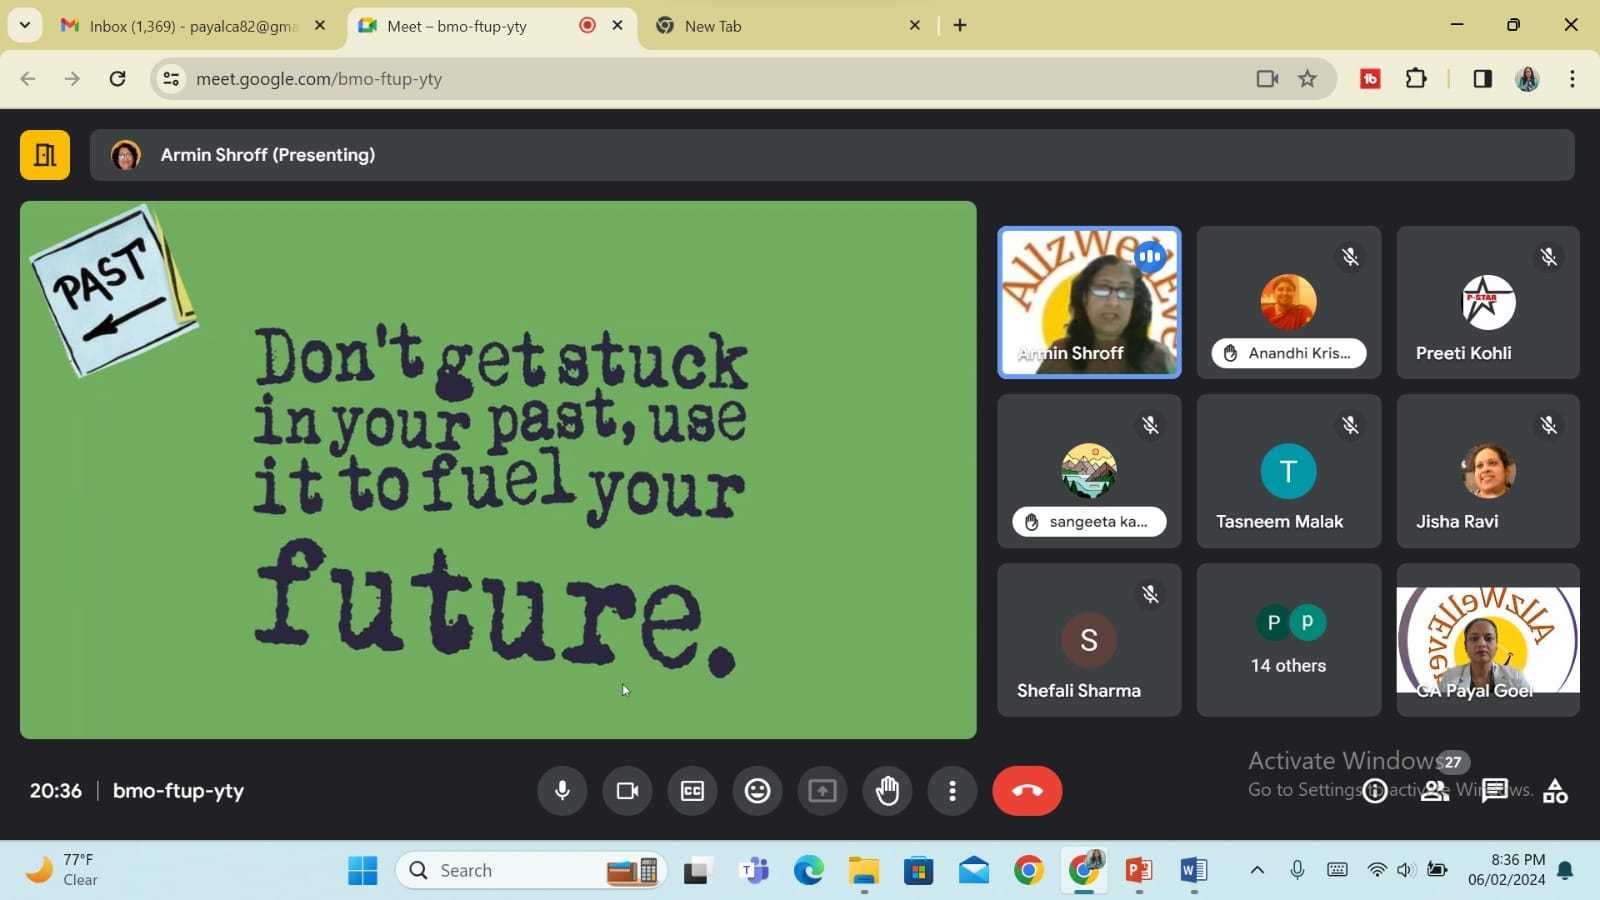Open the in-call chat panel
This screenshot has height=900, width=1600.
[1495, 791]
